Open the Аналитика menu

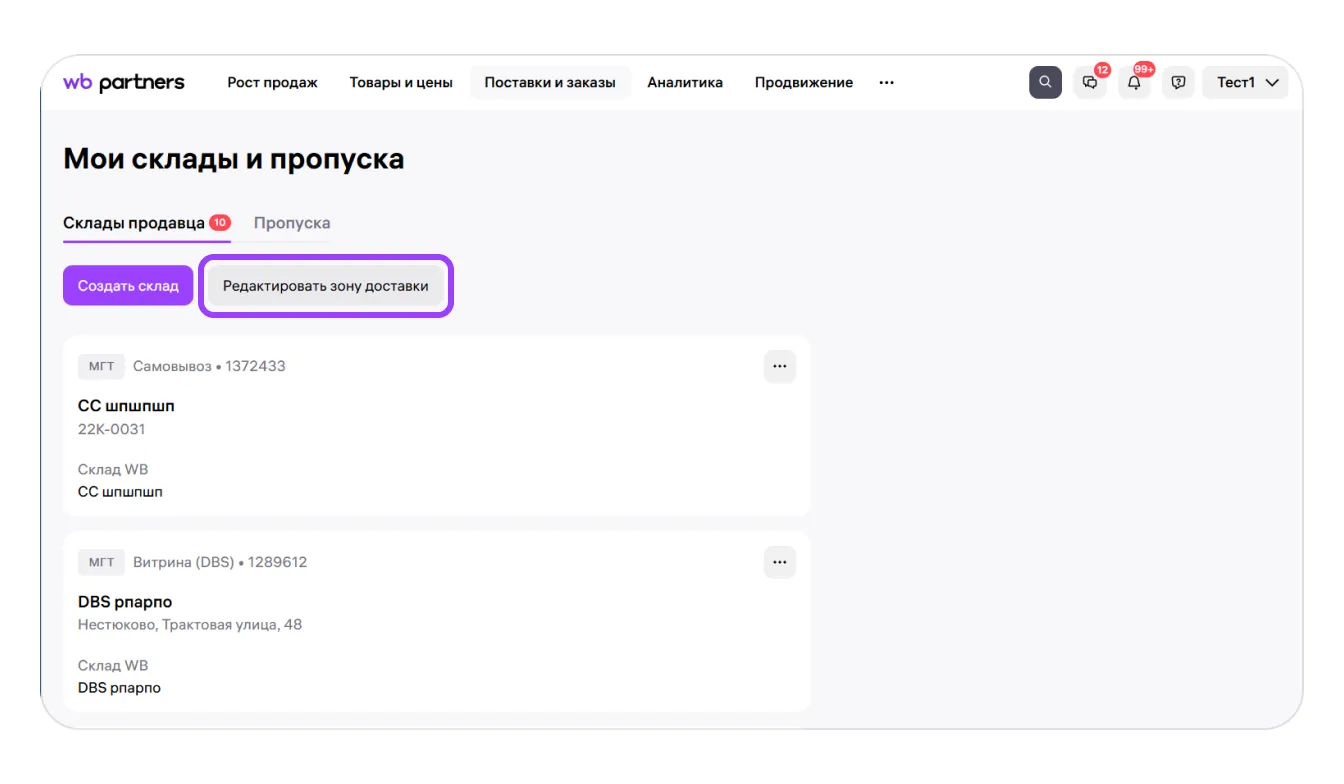pos(685,83)
